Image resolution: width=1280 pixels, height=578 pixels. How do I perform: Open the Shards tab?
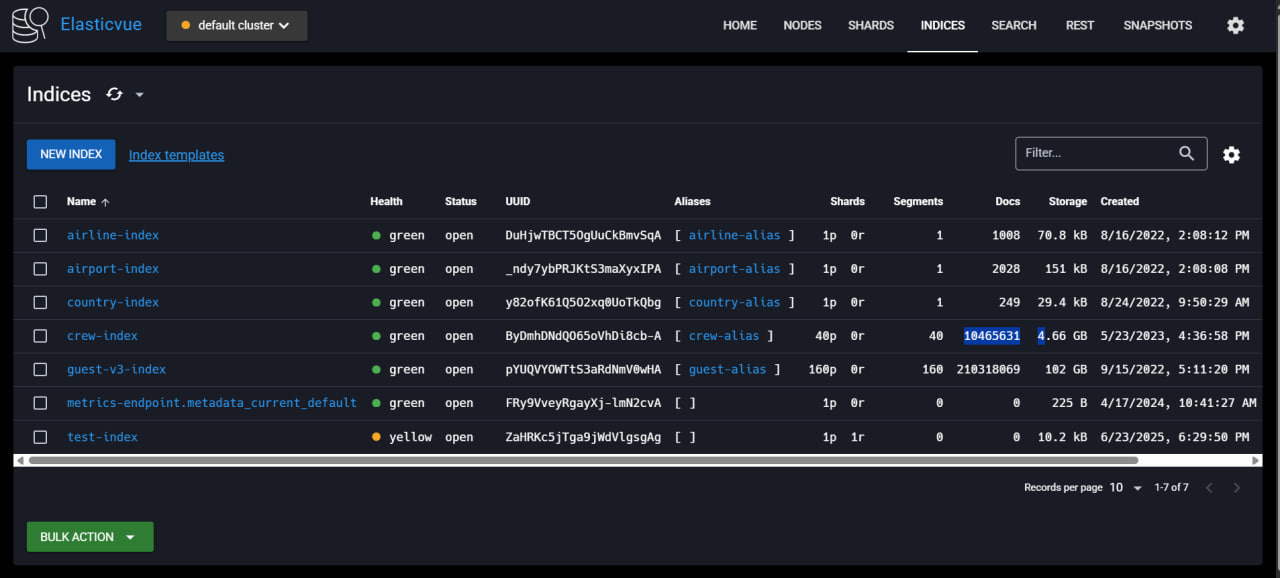coord(871,25)
